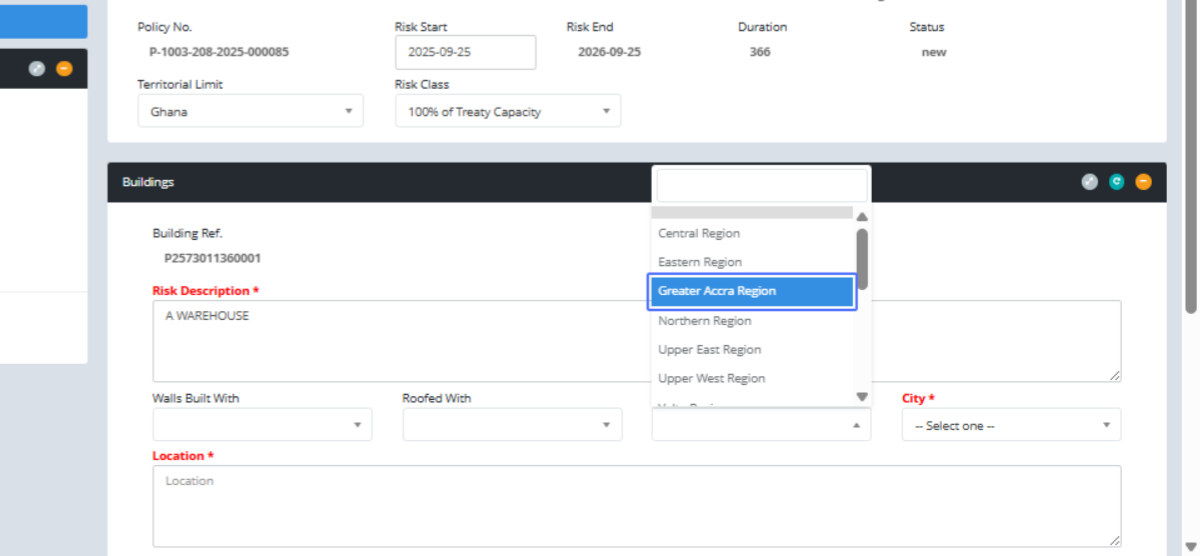Screen dimensions: 1200x556
Task: Click the region list scrollbar thumb
Action: click(862, 258)
